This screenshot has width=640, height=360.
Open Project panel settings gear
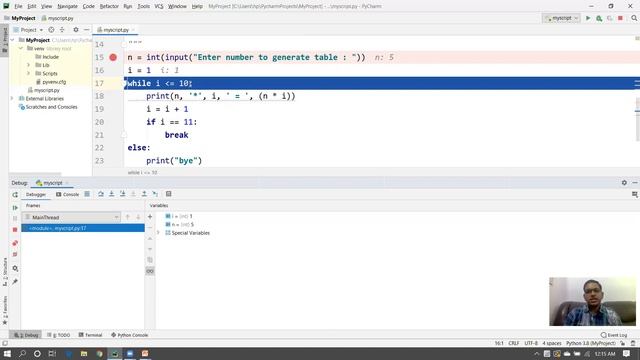76,30
